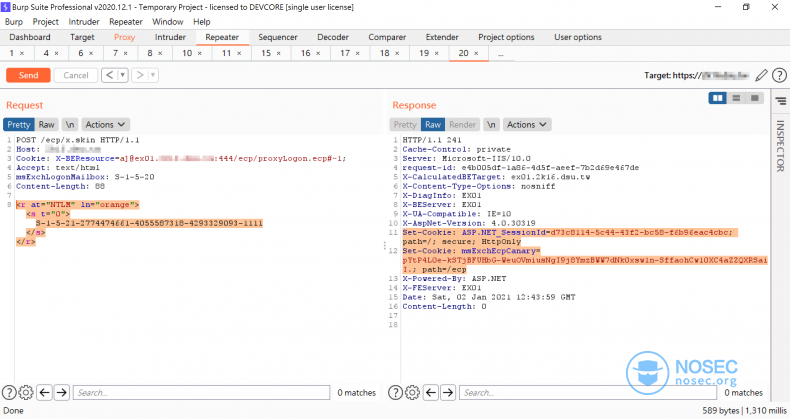Click the response search input field

coord(588,392)
